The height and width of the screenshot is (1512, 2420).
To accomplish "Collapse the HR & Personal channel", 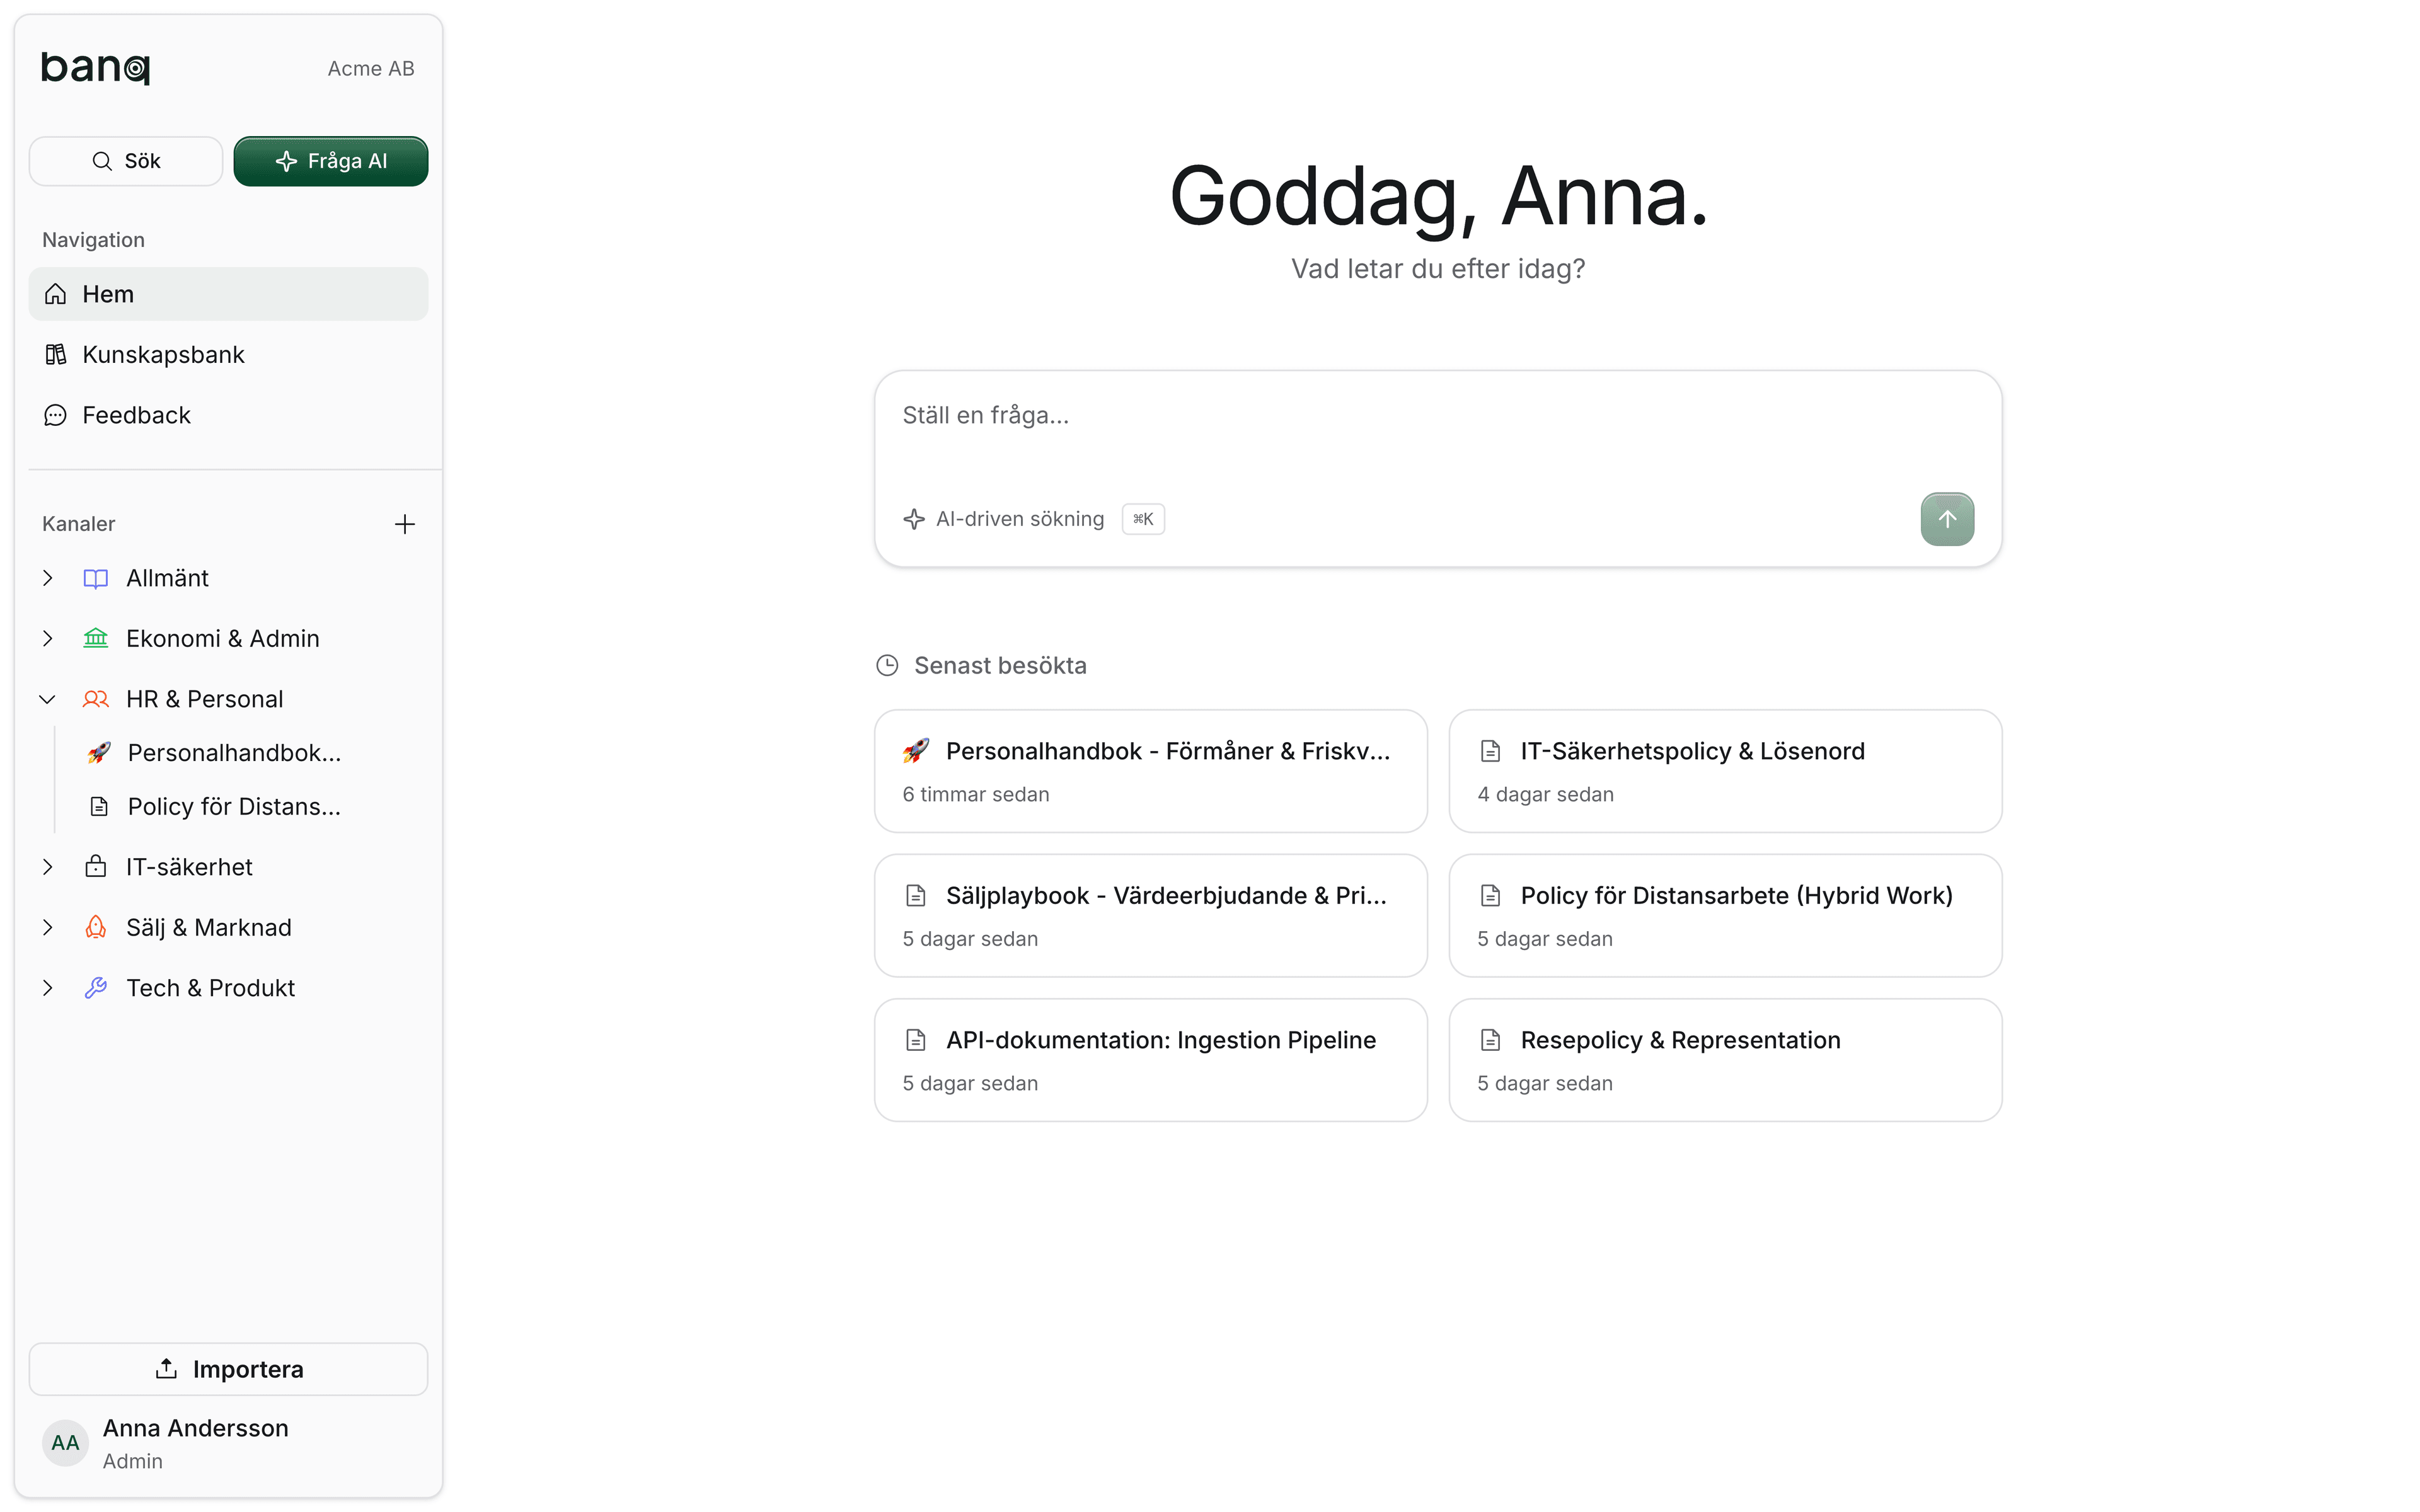I will pos(47,699).
